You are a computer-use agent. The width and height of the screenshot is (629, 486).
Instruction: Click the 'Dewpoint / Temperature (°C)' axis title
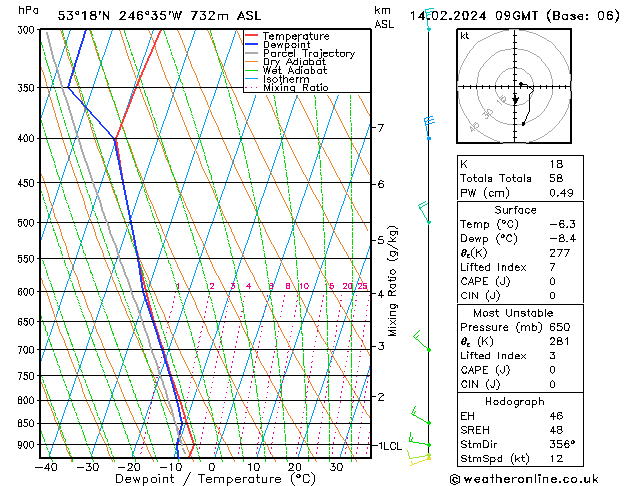coord(215,479)
